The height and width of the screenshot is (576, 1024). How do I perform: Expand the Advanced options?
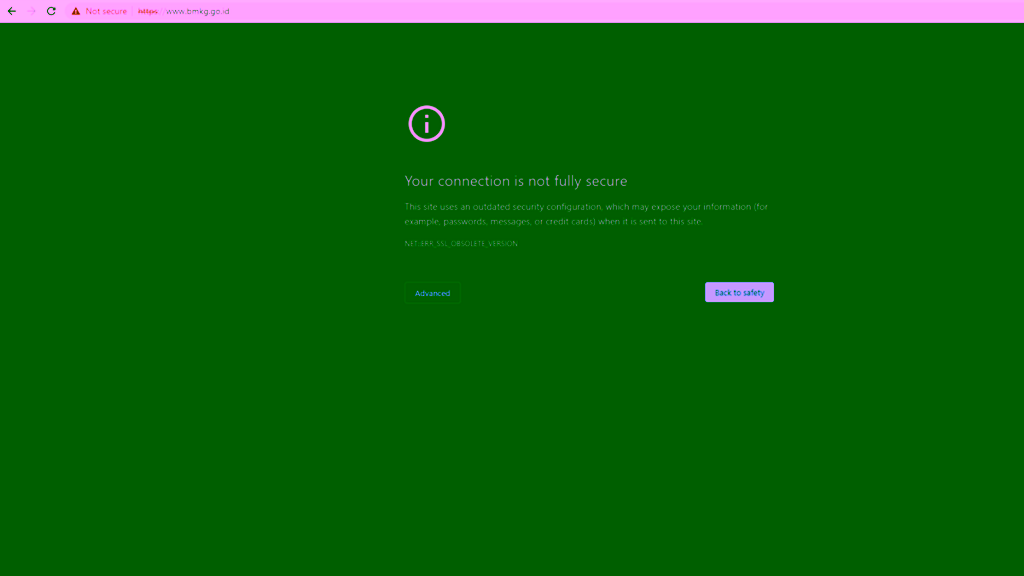point(432,293)
